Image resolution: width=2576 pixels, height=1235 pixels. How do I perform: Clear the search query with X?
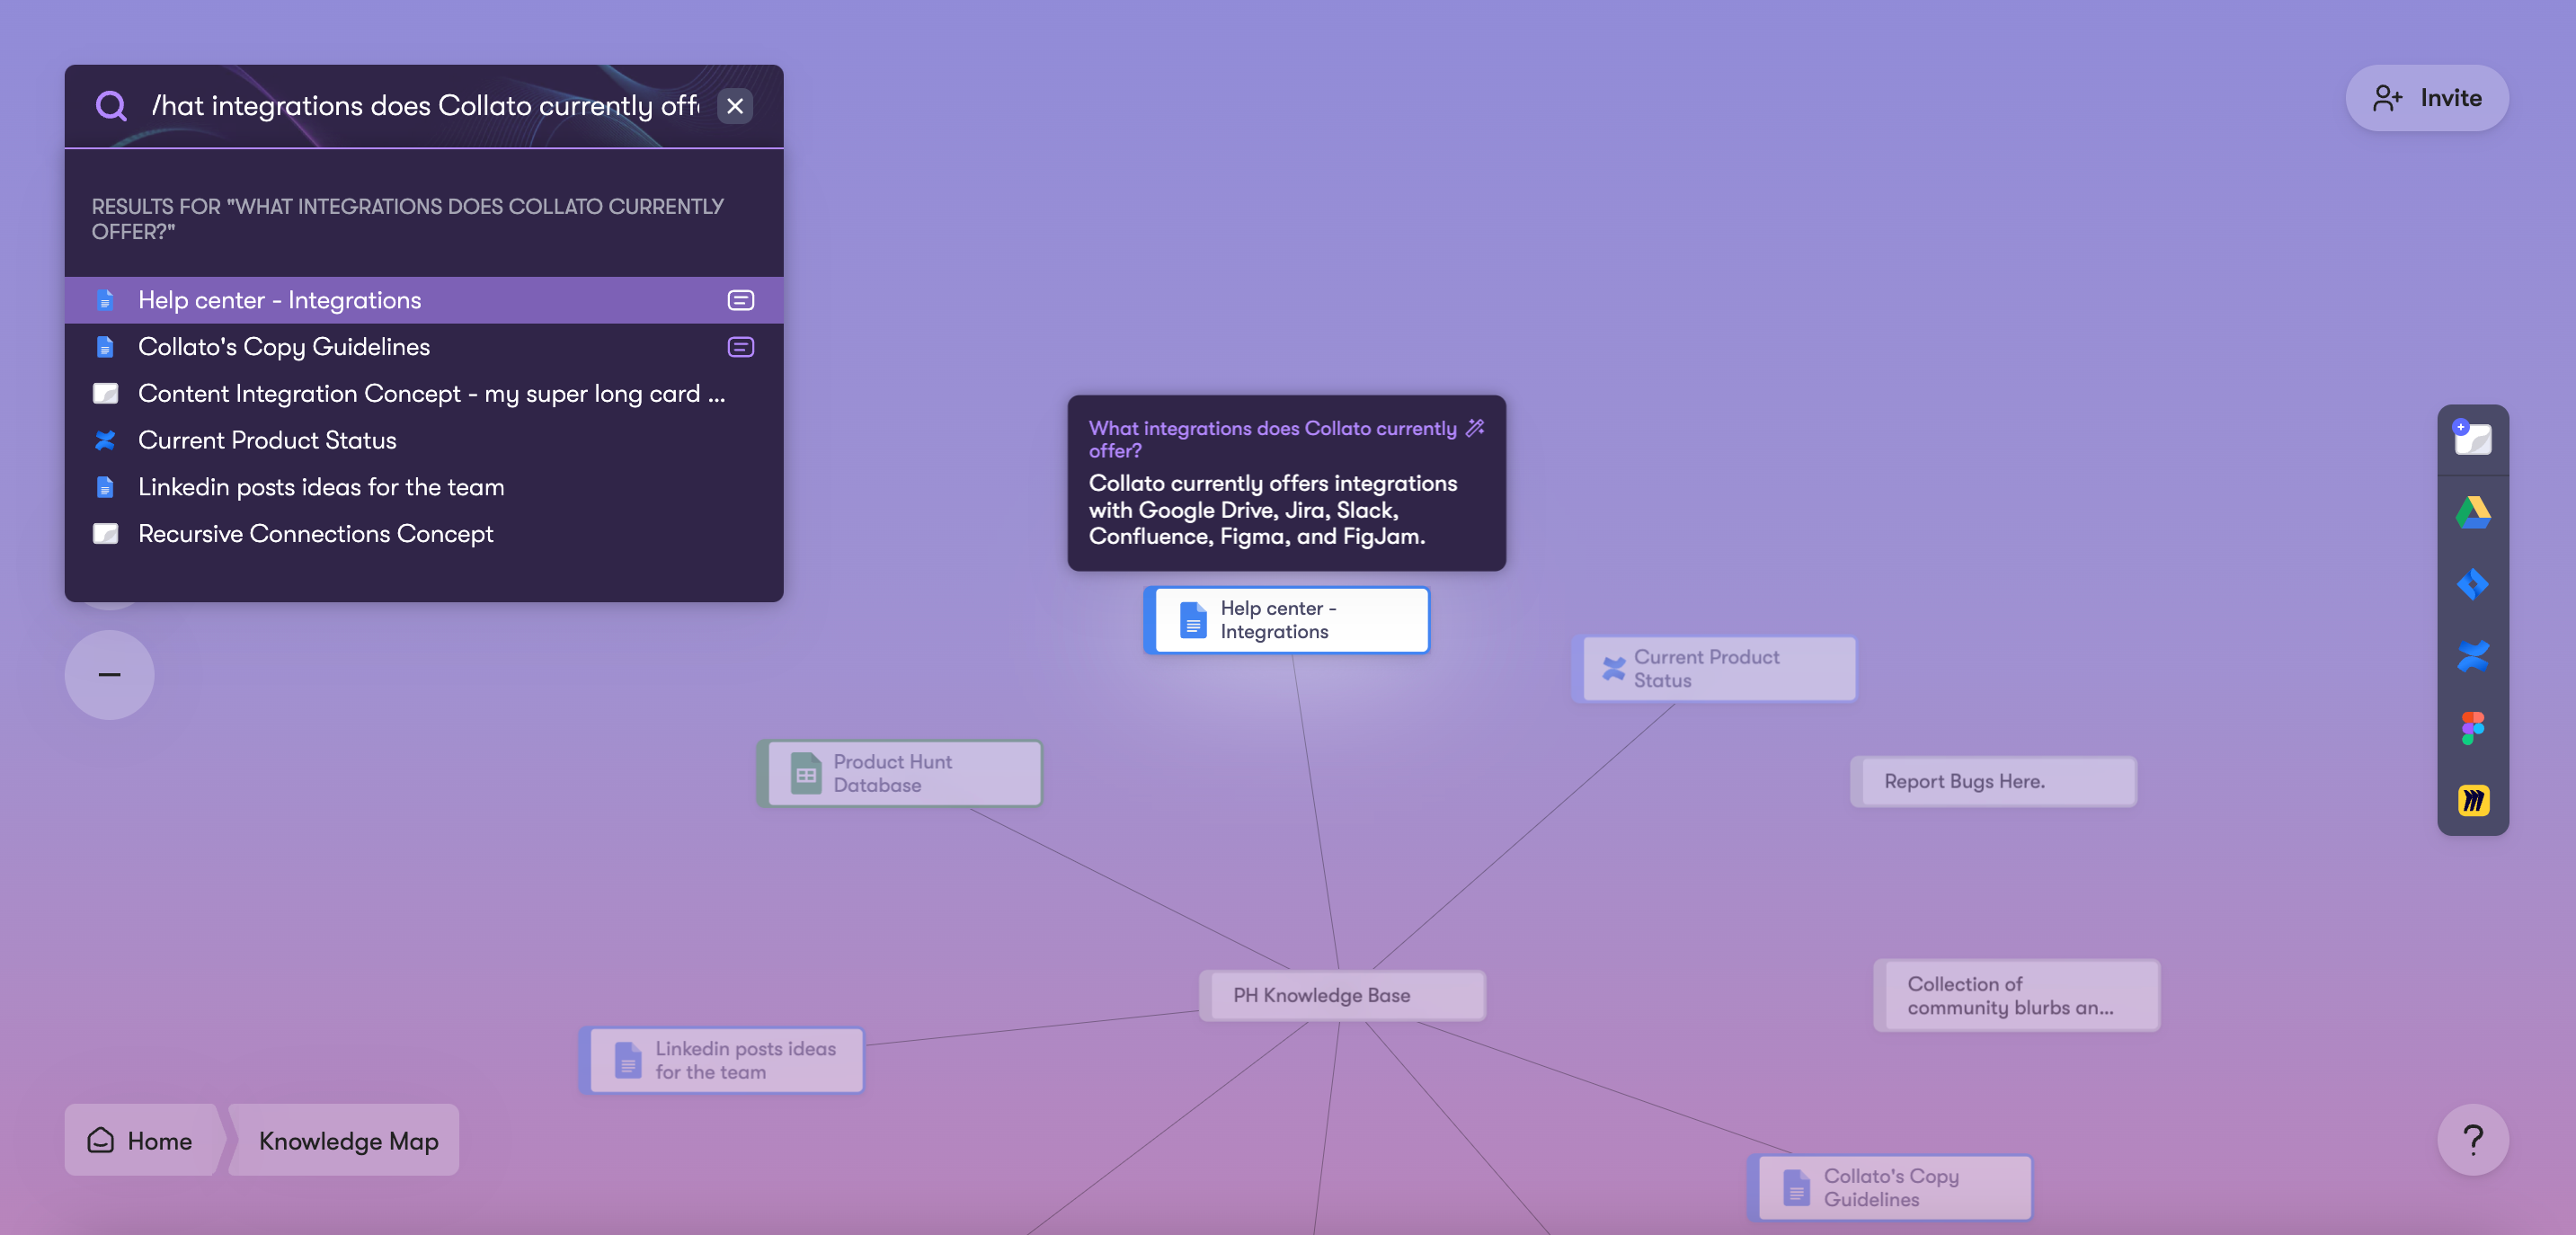[x=734, y=106]
